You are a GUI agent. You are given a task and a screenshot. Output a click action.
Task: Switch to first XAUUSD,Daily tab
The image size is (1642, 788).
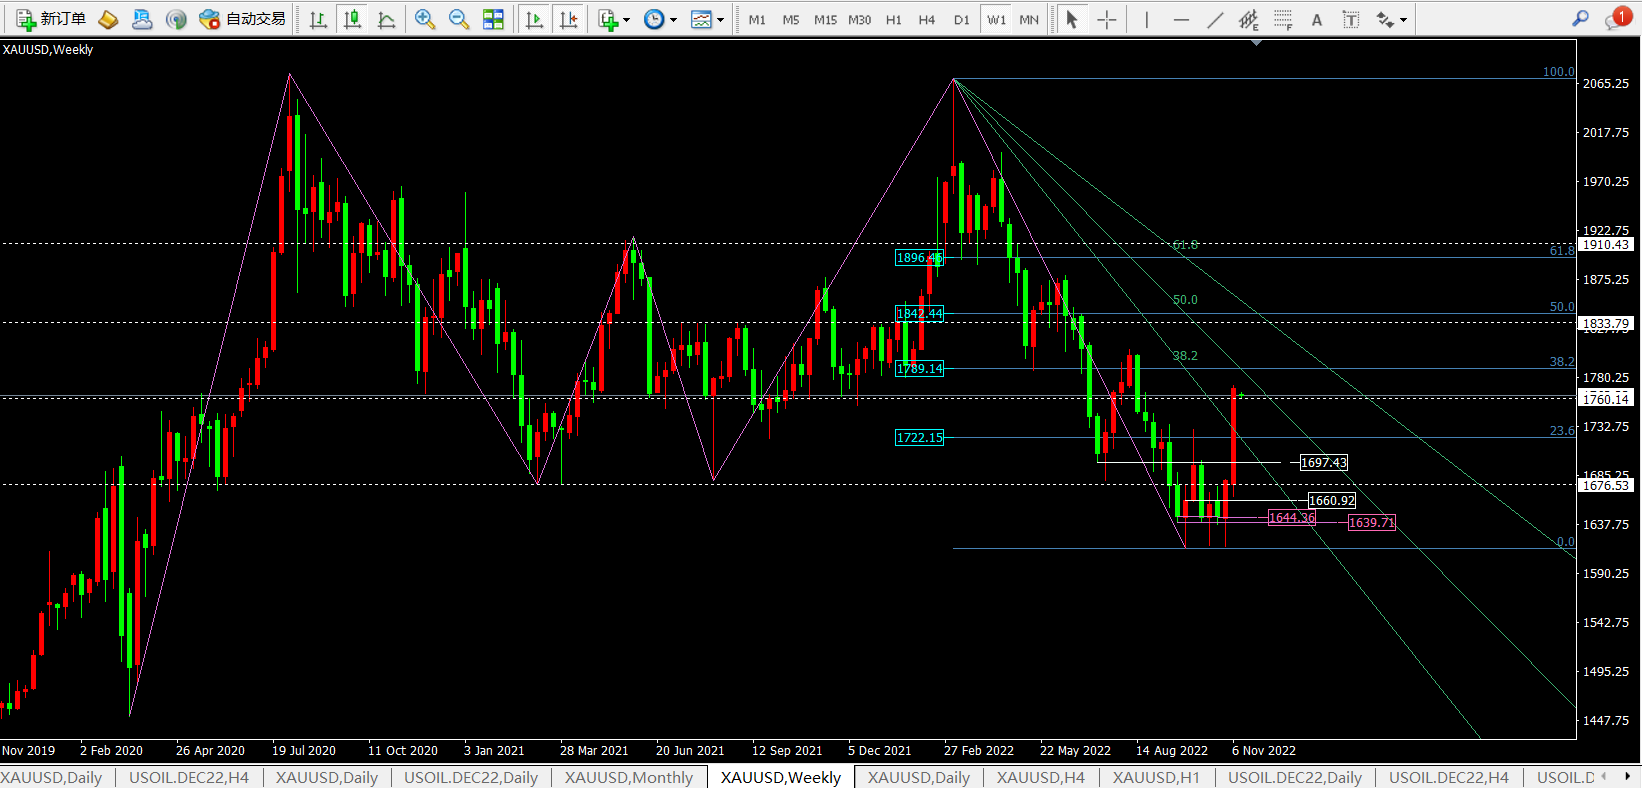click(x=52, y=777)
